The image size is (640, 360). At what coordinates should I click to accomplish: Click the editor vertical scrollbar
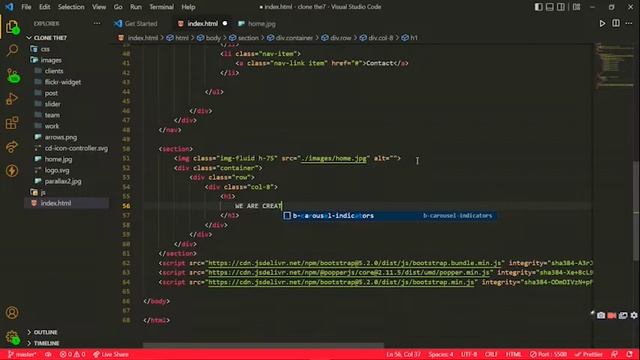pos(636,210)
